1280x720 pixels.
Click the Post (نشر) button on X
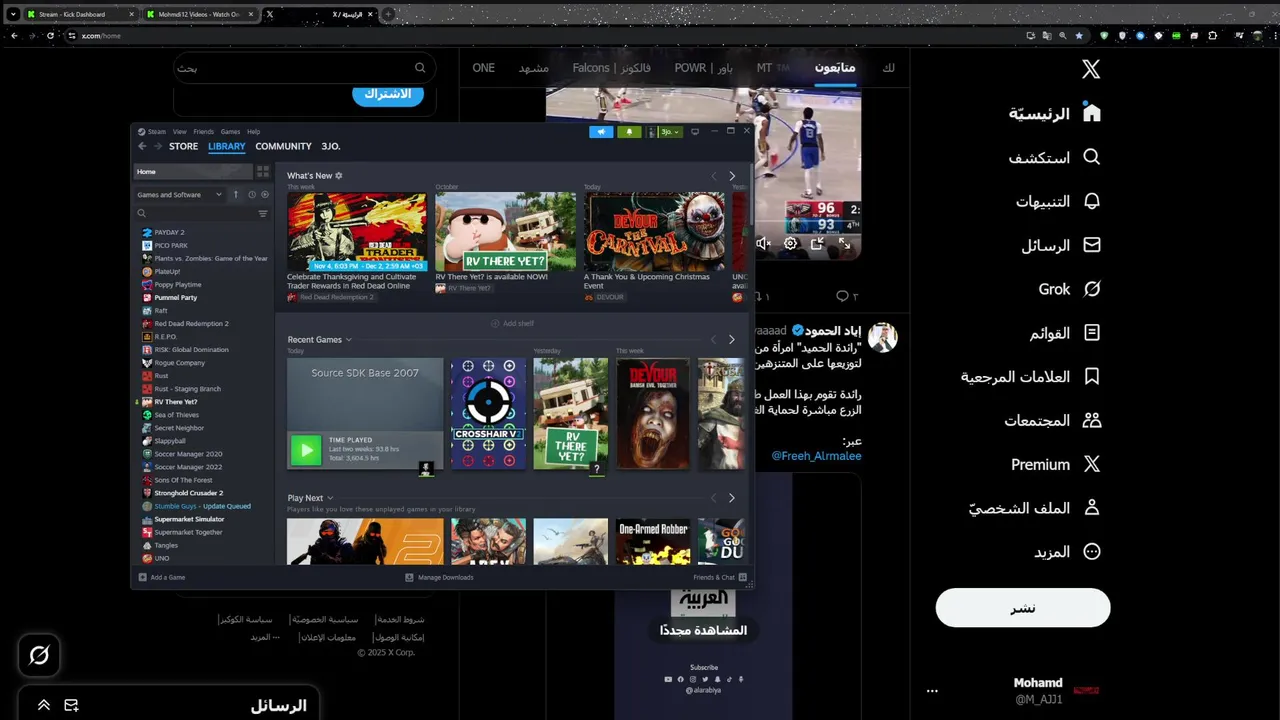1023,608
